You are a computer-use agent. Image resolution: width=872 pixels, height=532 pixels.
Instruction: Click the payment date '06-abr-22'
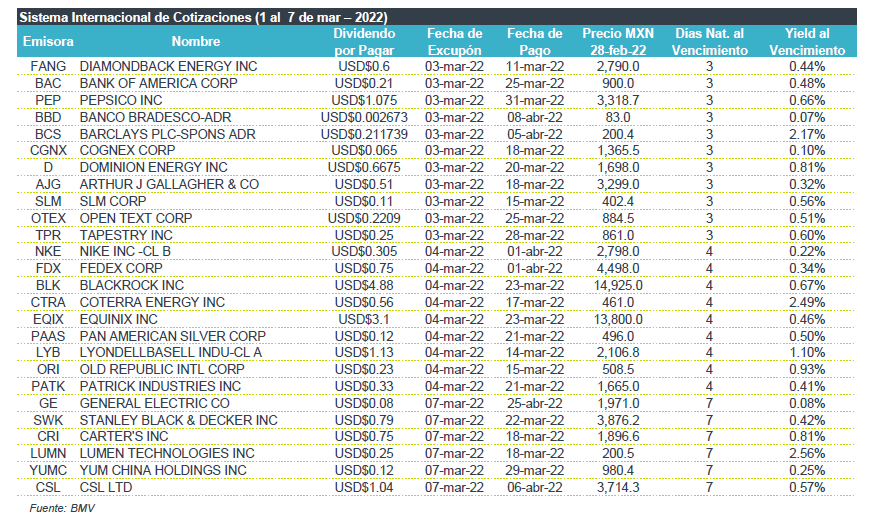click(x=534, y=488)
